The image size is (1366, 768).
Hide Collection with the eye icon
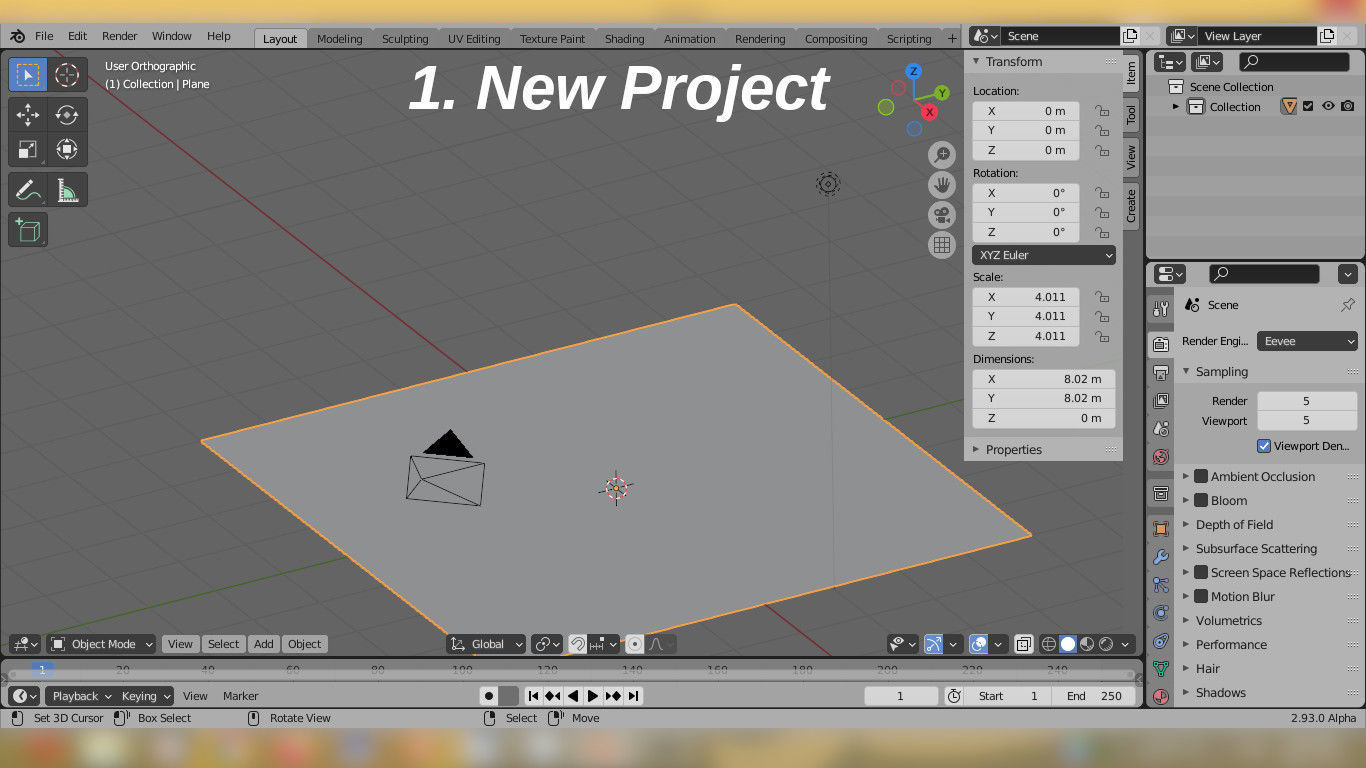(1328, 107)
